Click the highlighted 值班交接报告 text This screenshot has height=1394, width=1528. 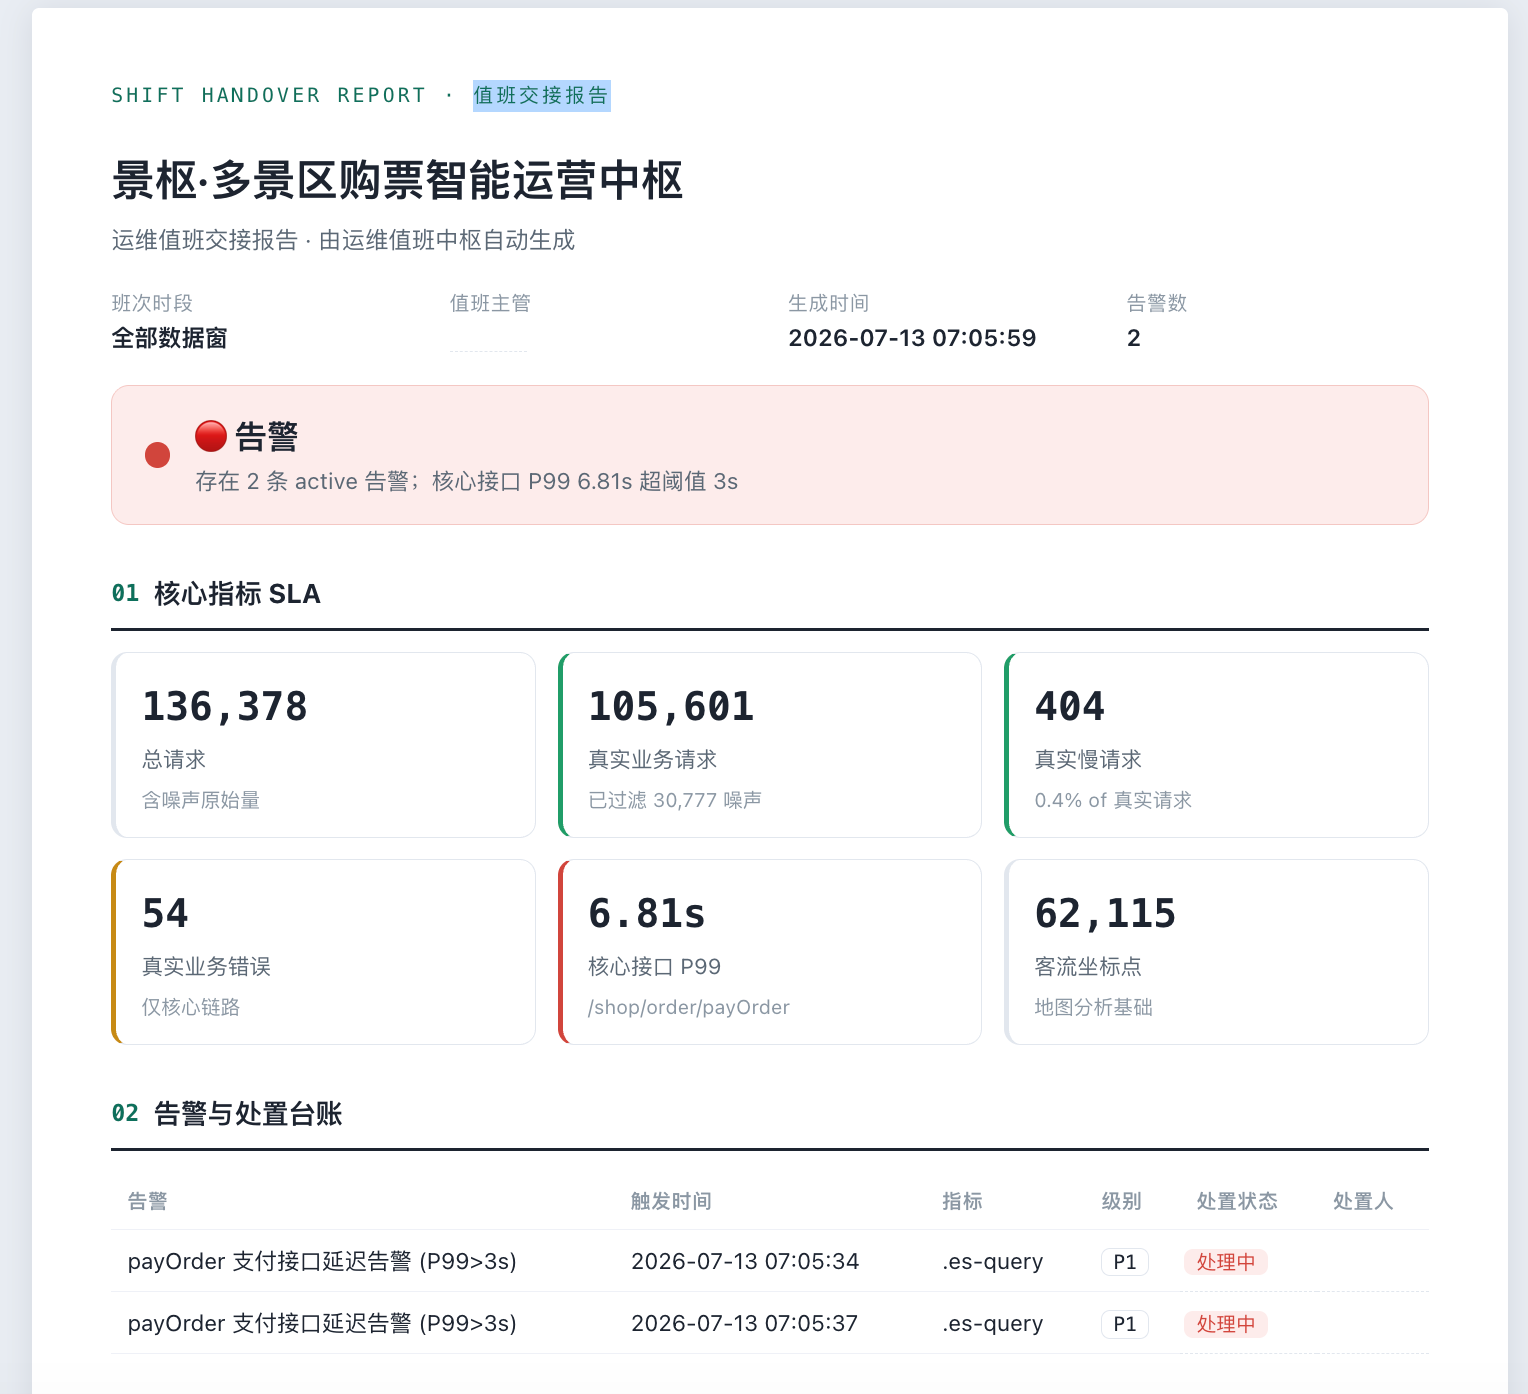click(x=541, y=95)
